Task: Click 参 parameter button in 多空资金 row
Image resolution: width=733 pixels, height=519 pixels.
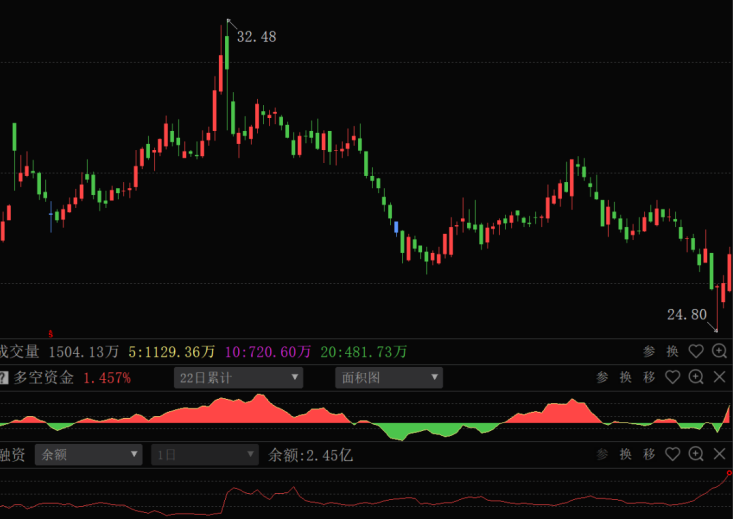Action: (602, 377)
